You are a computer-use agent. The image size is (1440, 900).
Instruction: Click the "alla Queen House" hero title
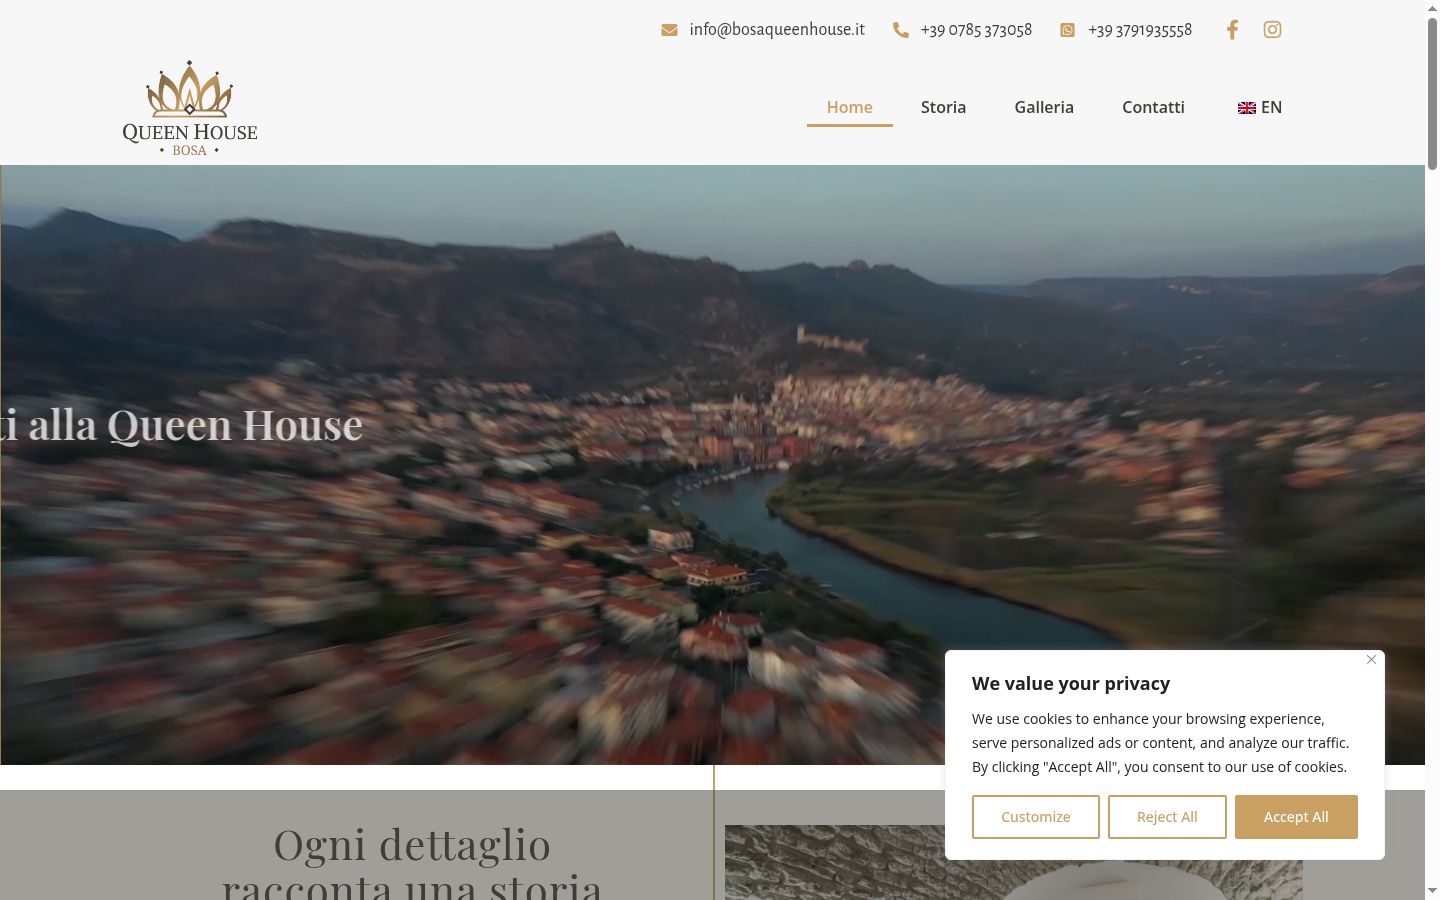point(196,425)
